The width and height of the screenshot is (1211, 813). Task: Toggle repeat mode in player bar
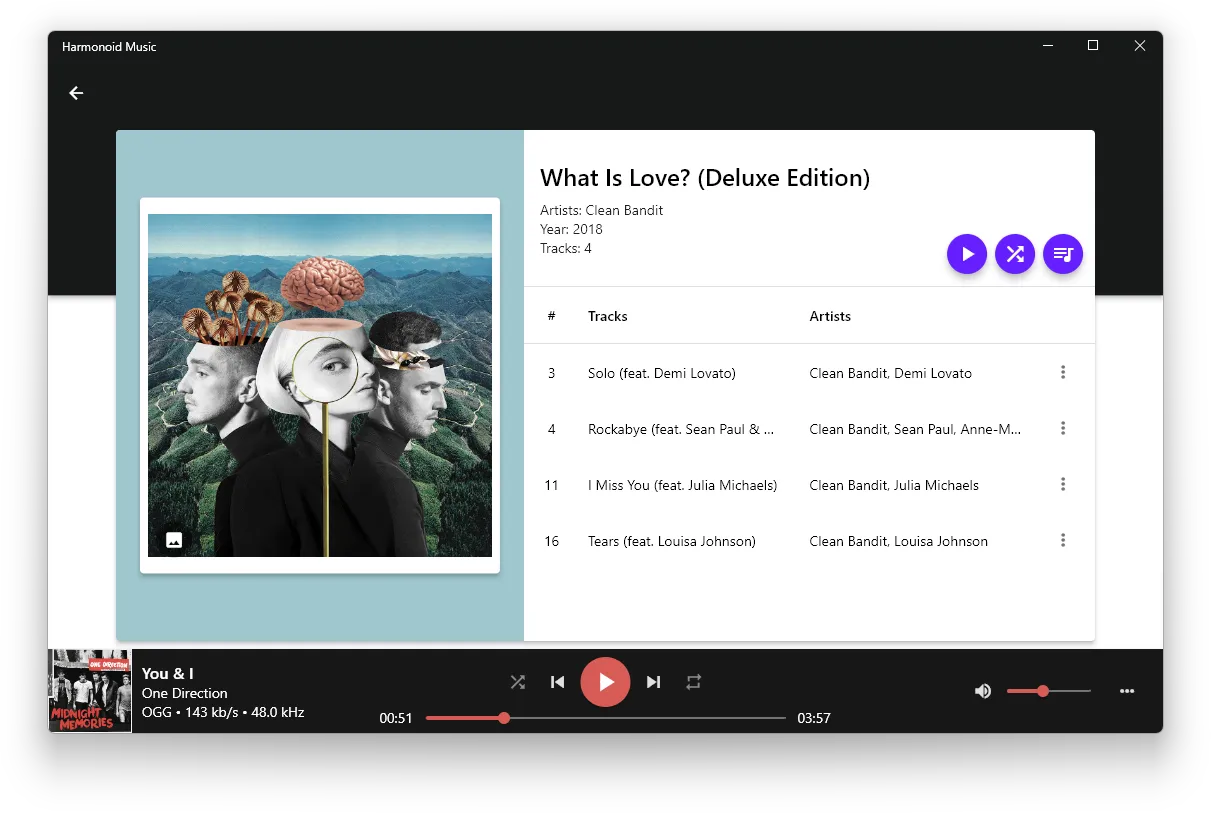[694, 682]
